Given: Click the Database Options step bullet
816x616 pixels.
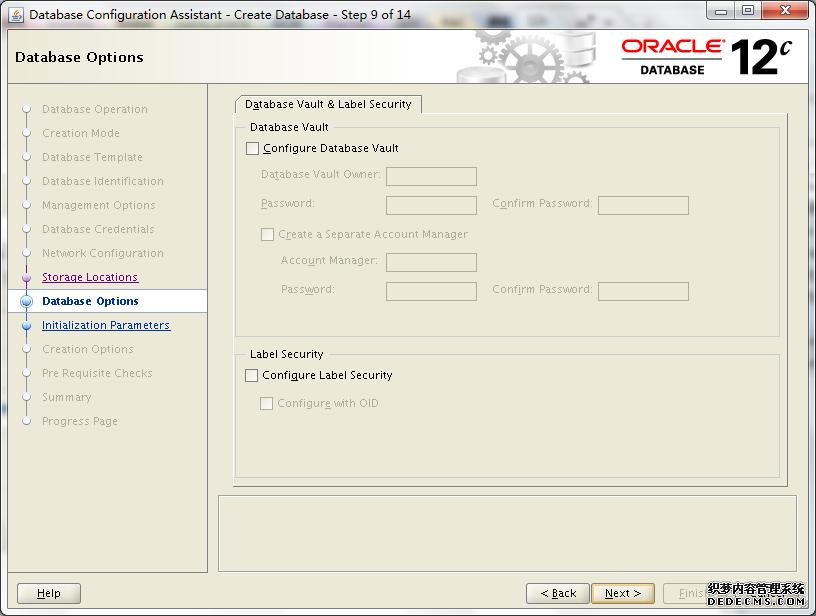Looking at the screenshot, I should (x=27, y=301).
